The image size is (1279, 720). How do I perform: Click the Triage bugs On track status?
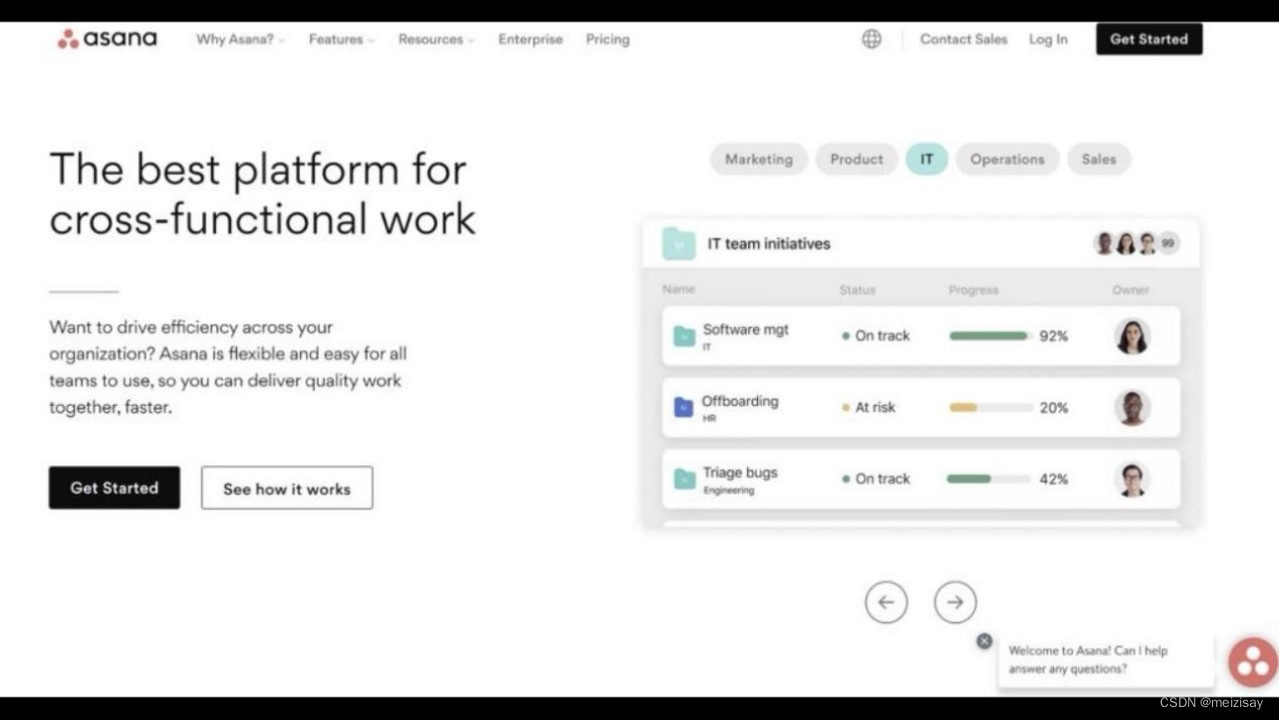(876, 479)
